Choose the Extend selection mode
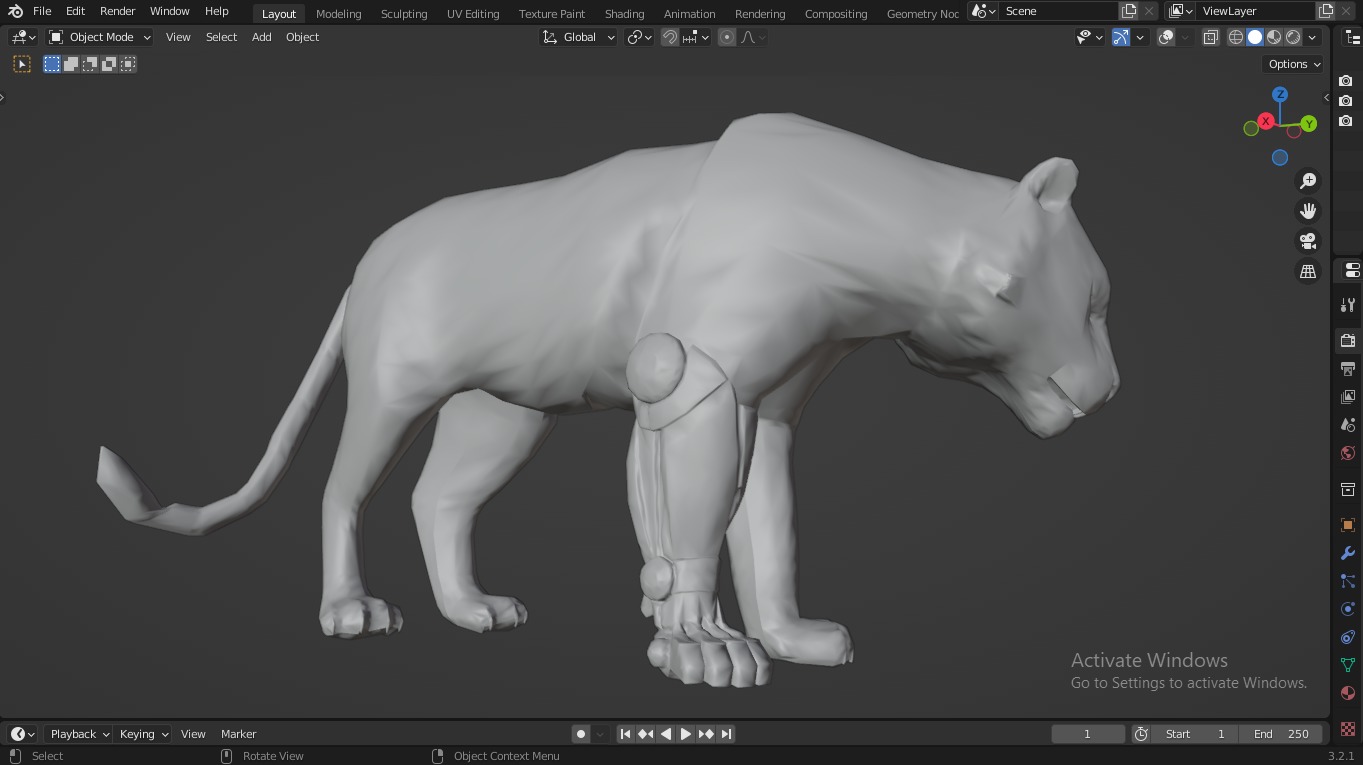1363x765 pixels. point(71,64)
